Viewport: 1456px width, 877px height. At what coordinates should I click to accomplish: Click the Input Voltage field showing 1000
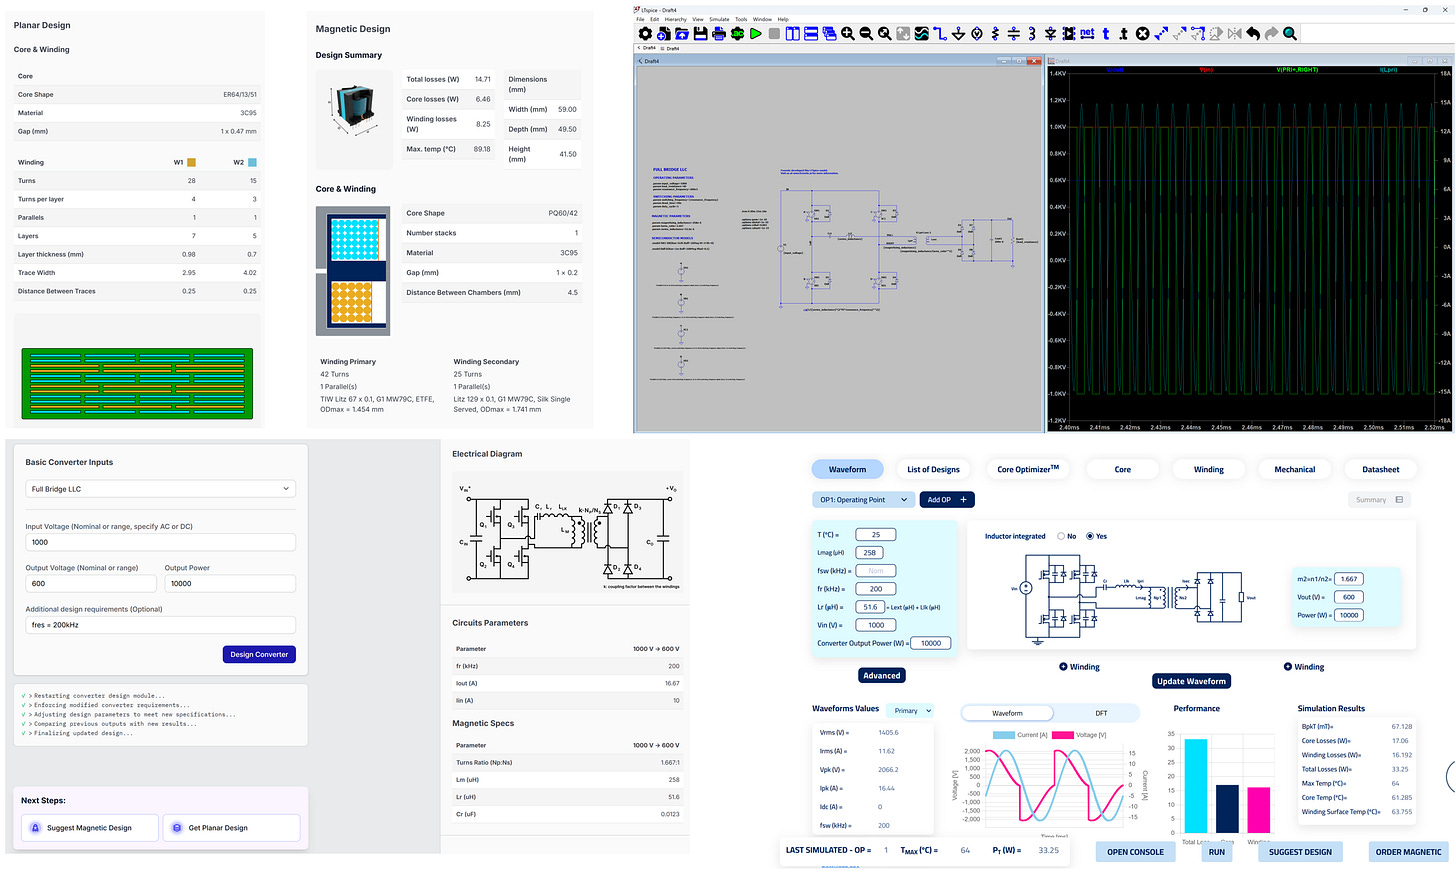point(160,542)
